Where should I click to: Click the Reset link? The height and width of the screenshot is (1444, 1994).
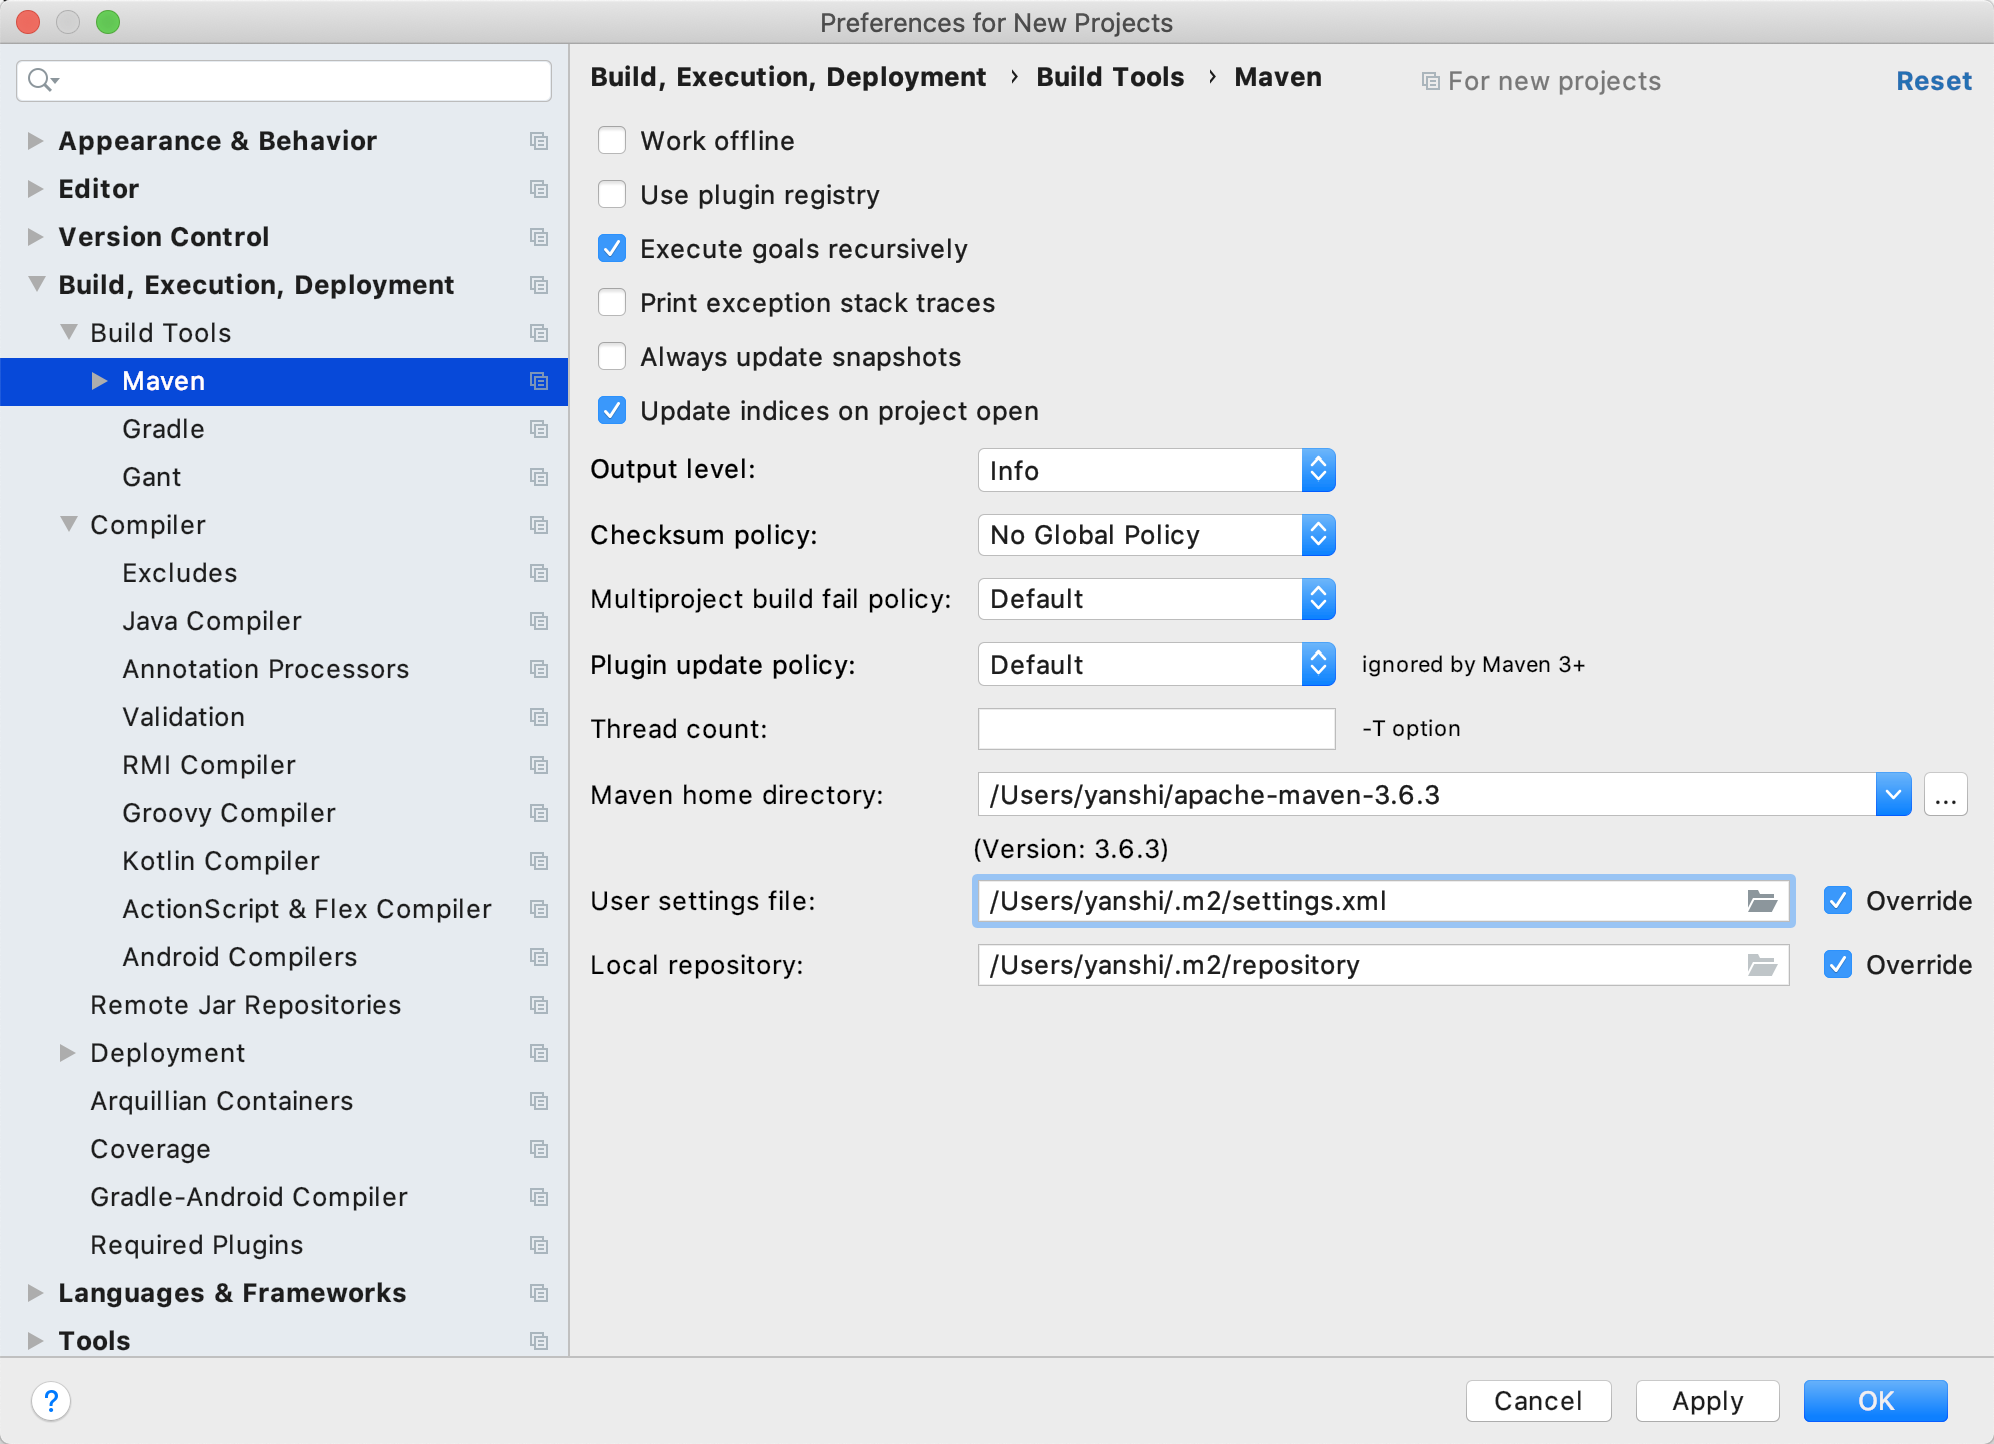1934,81
